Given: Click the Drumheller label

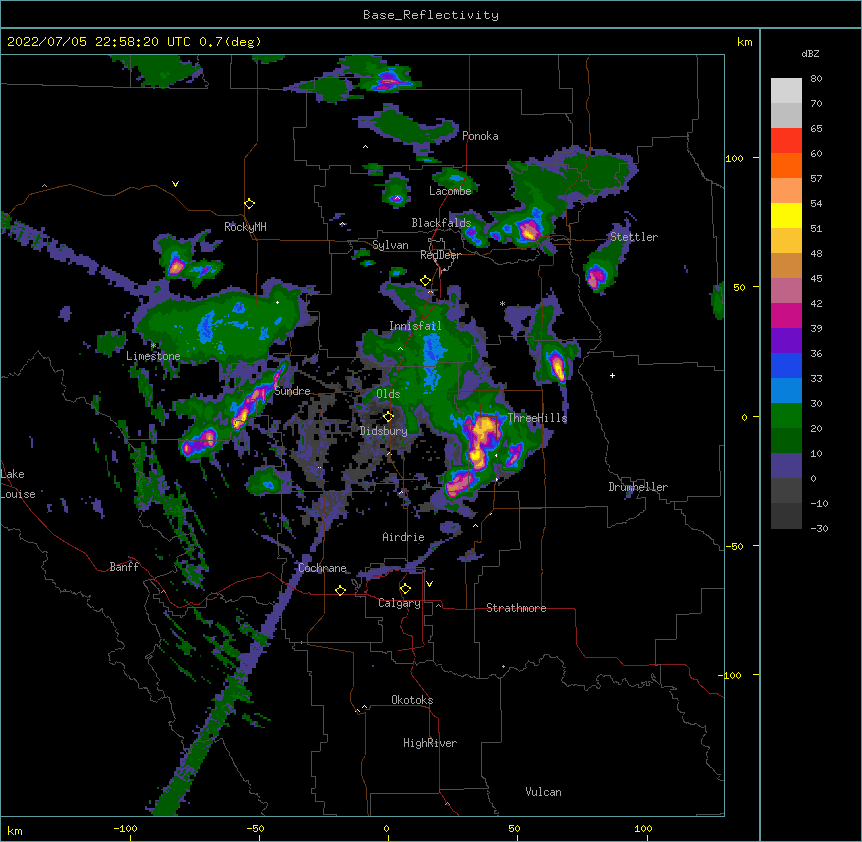Looking at the screenshot, I should (x=638, y=487).
